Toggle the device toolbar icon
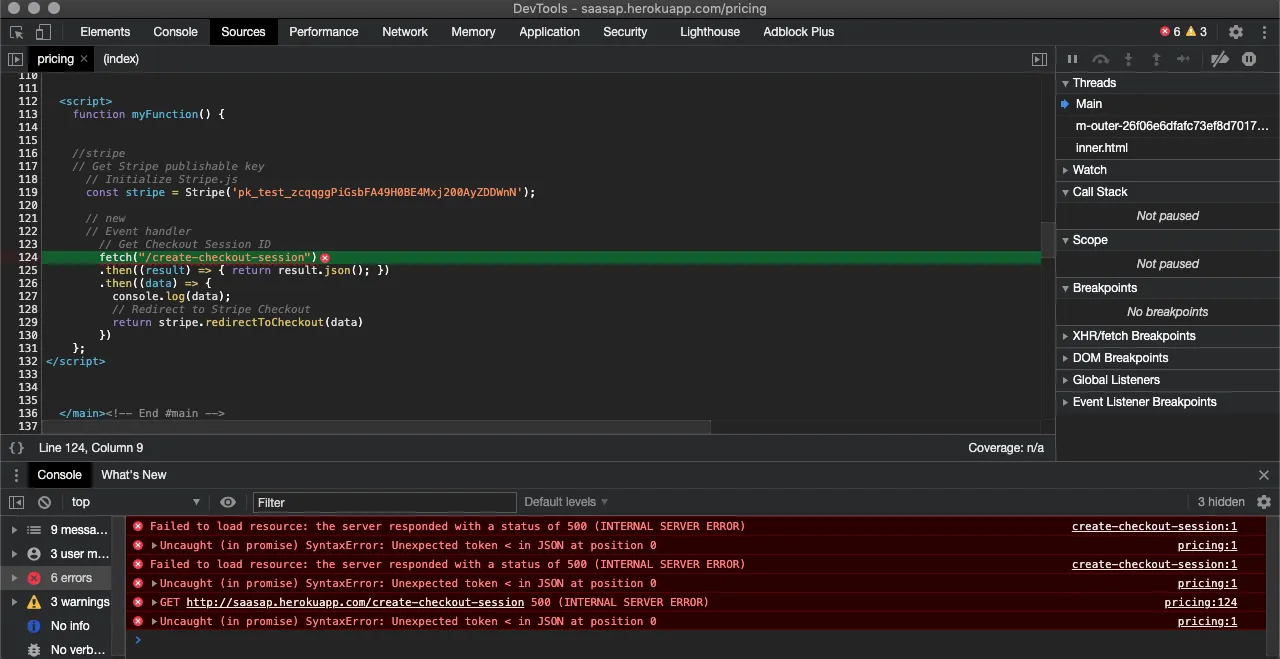This screenshot has width=1280, height=659. tap(45, 32)
